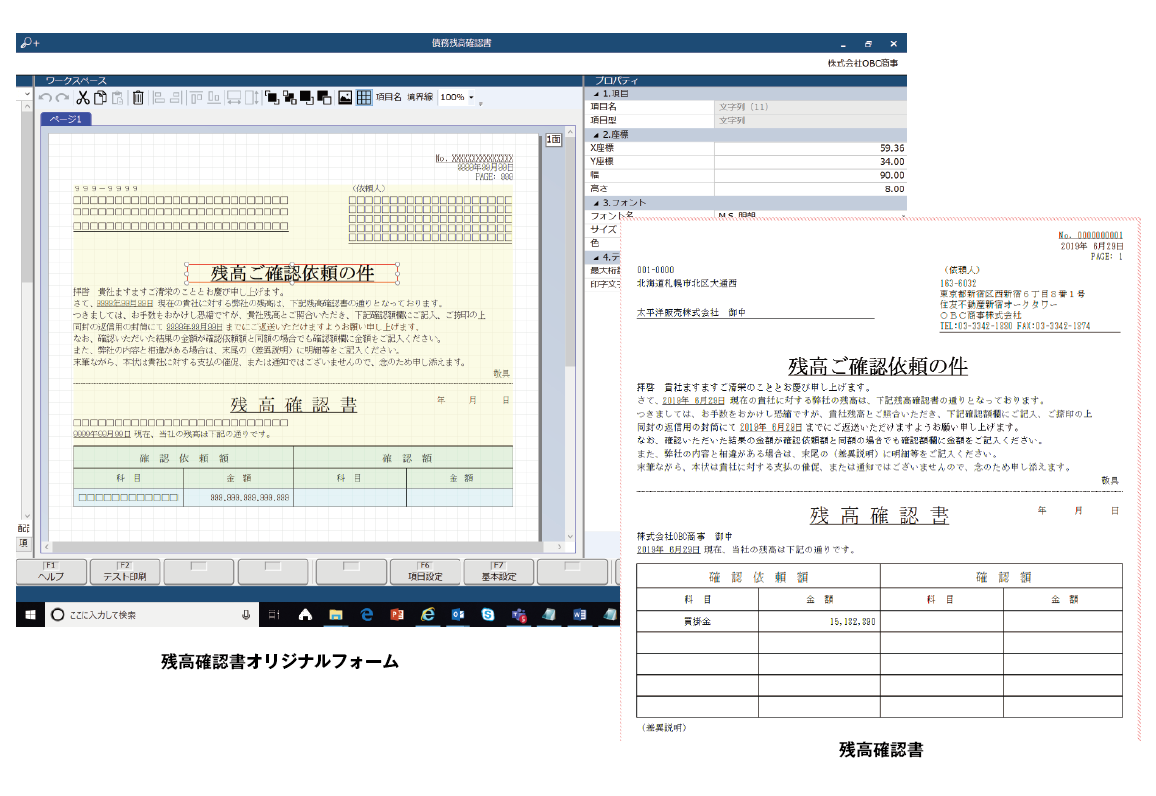Image resolution: width=1156 pixels, height=796 pixels.
Task: Click the 確認依頼額 table header cell
Action: [x=184, y=458]
